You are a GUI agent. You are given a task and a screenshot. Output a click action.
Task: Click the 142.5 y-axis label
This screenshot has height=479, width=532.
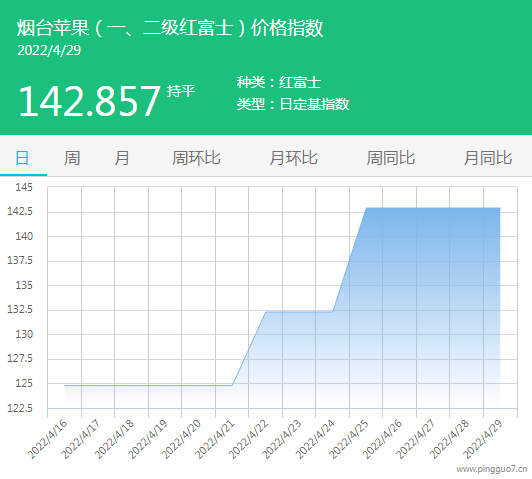[20, 212]
